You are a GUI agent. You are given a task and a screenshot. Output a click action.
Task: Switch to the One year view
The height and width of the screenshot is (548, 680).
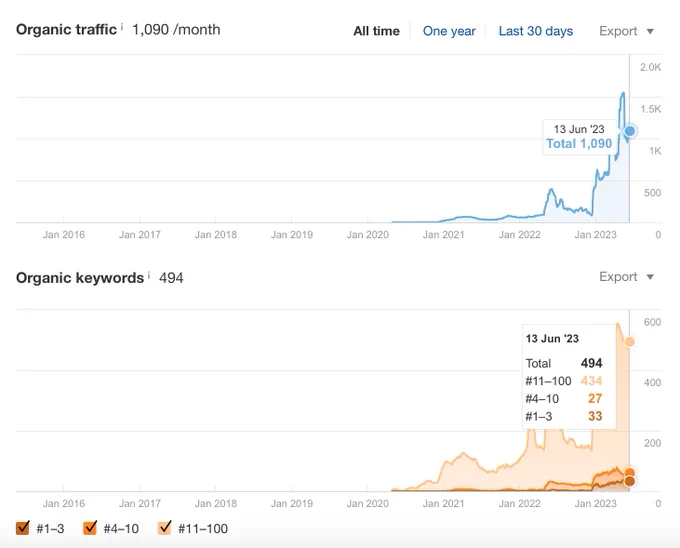click(449, 31)
